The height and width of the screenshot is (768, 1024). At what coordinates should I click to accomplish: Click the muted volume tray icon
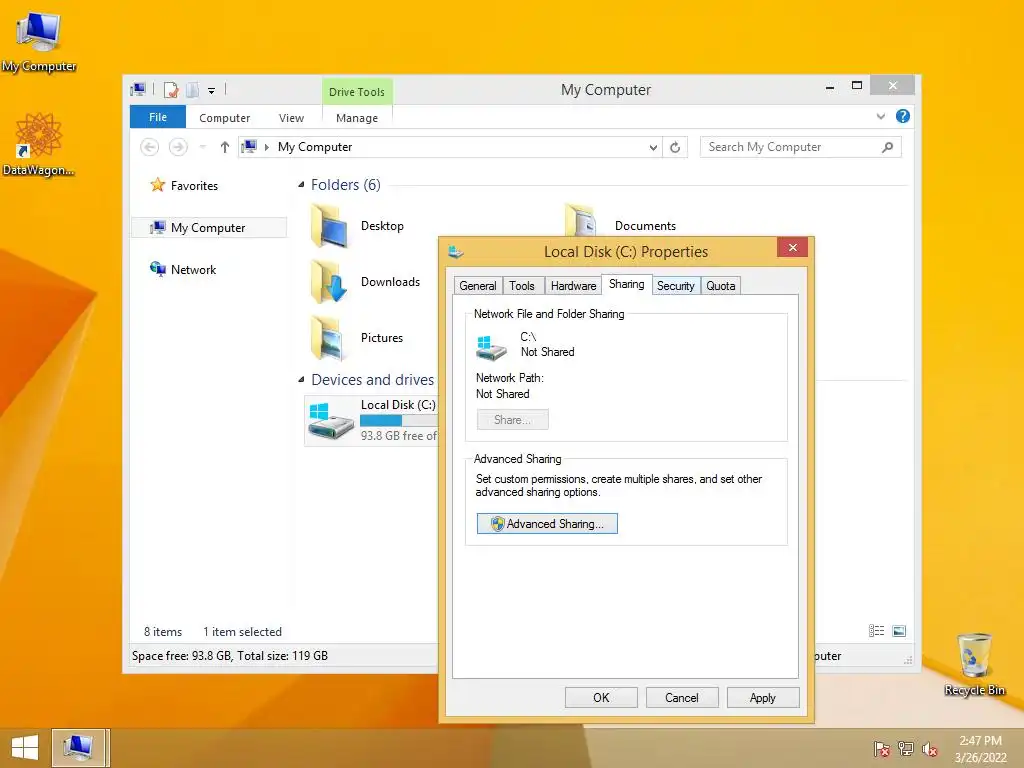click(930, 749)
